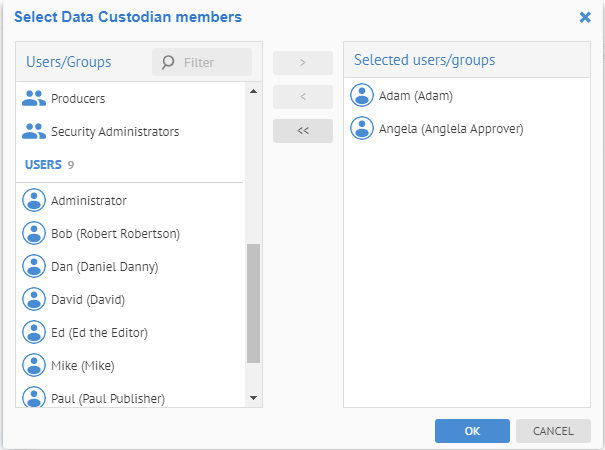The height and width of the screenshot is (450, 605).
Task: Click Bob's user avatar icon
Action: click(x=34, y=233)
